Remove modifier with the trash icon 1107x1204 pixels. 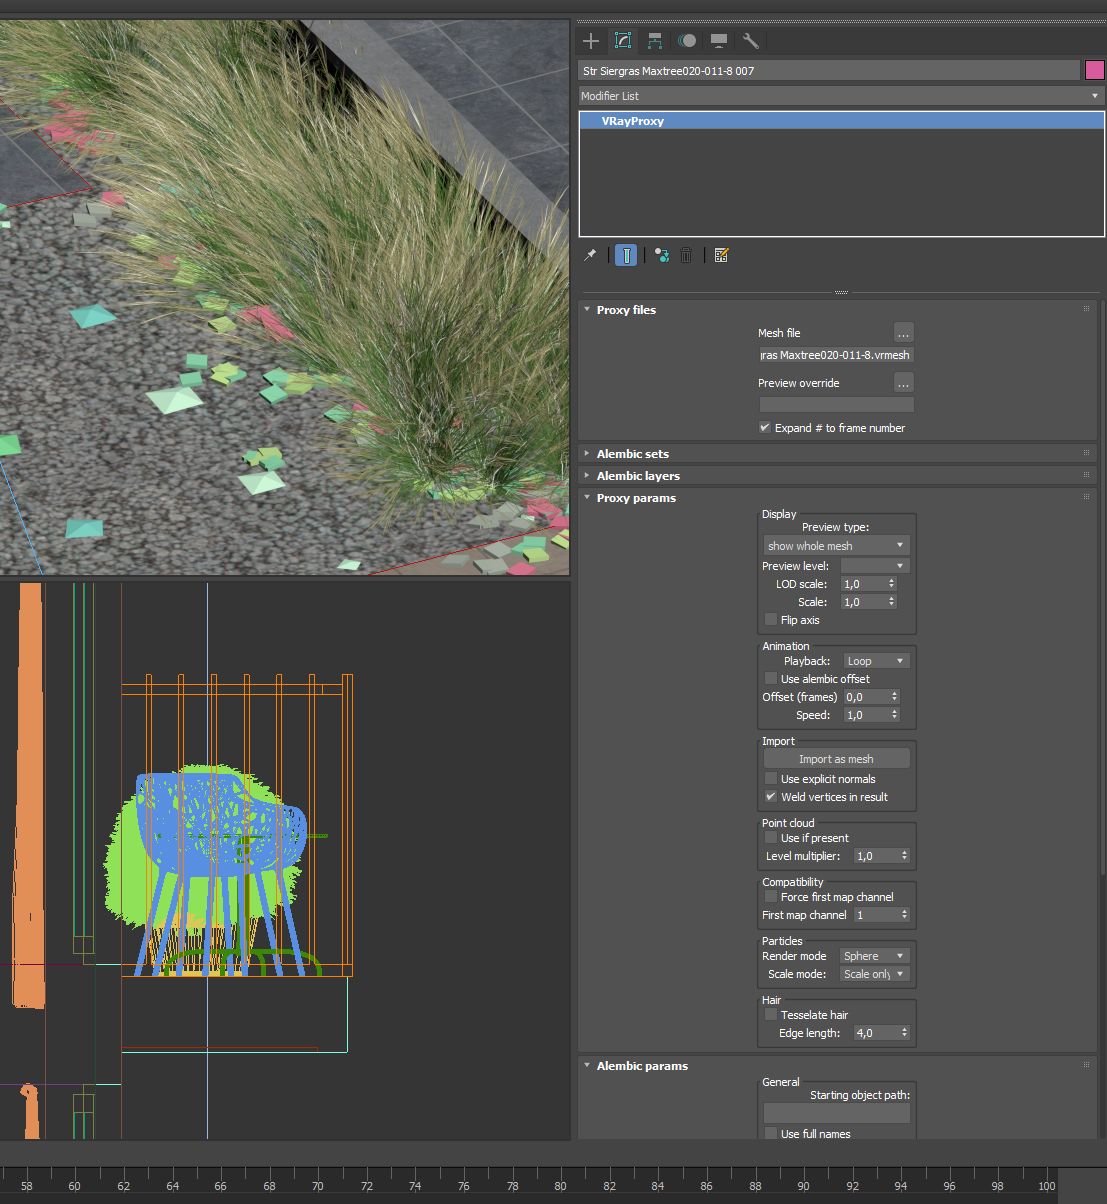click(686, 255)
